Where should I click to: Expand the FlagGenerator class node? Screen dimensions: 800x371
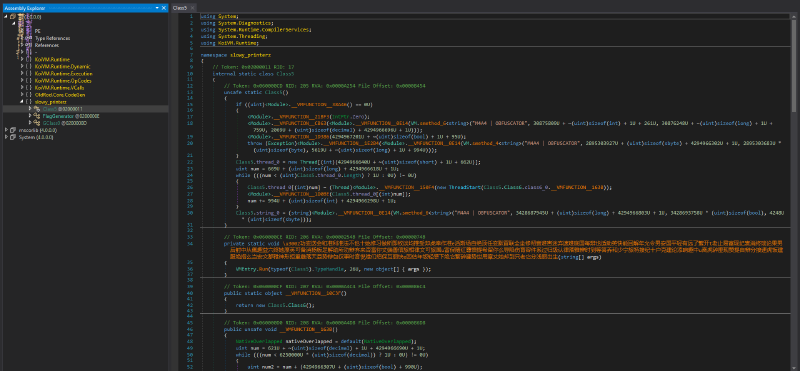click(x=30, y=116)
